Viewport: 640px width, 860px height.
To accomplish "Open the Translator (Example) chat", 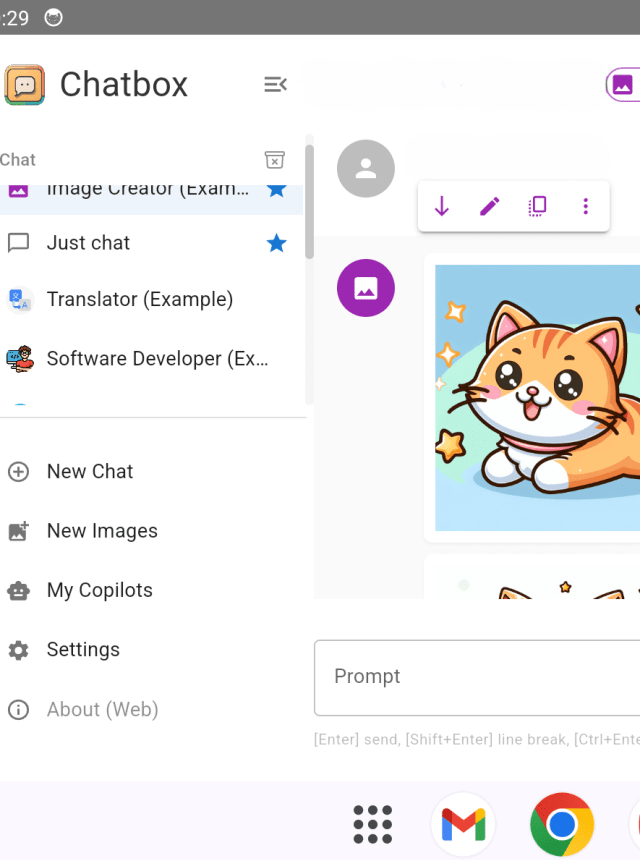I will click(139, 299).
